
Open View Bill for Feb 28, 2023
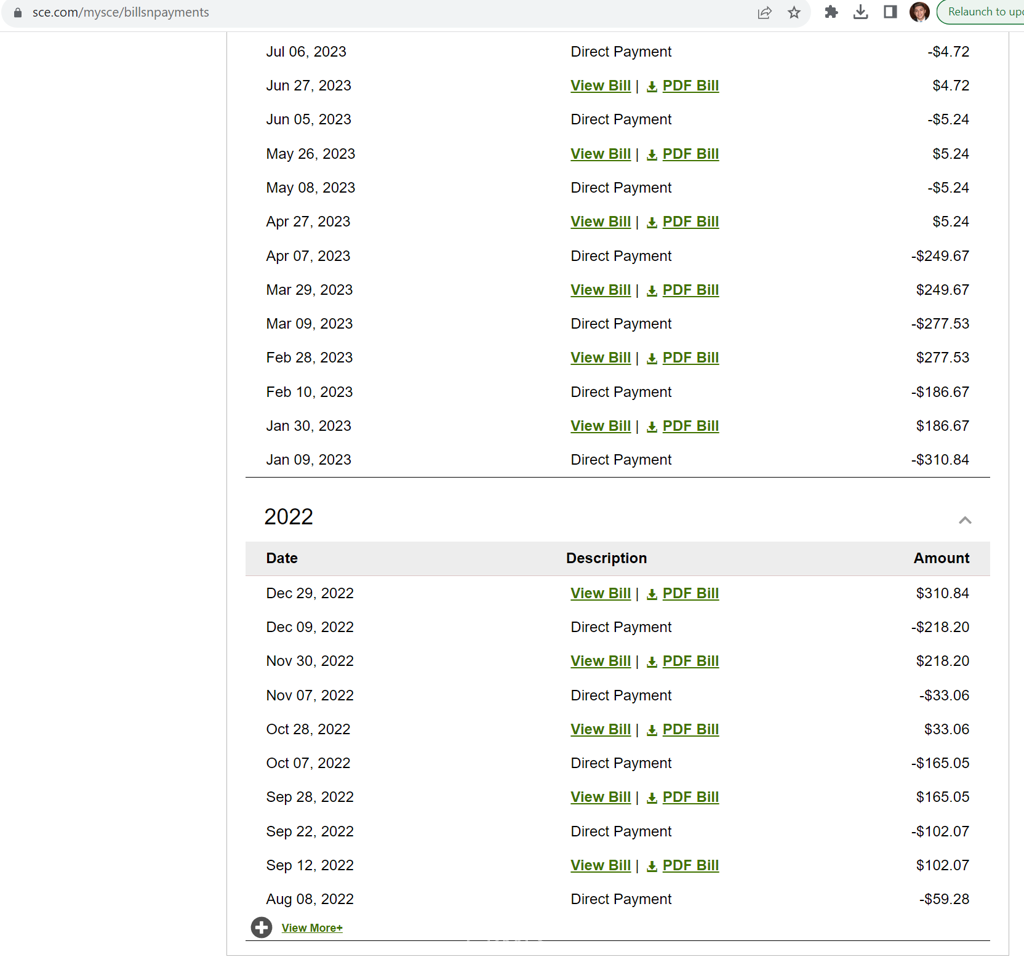[600, 358]
